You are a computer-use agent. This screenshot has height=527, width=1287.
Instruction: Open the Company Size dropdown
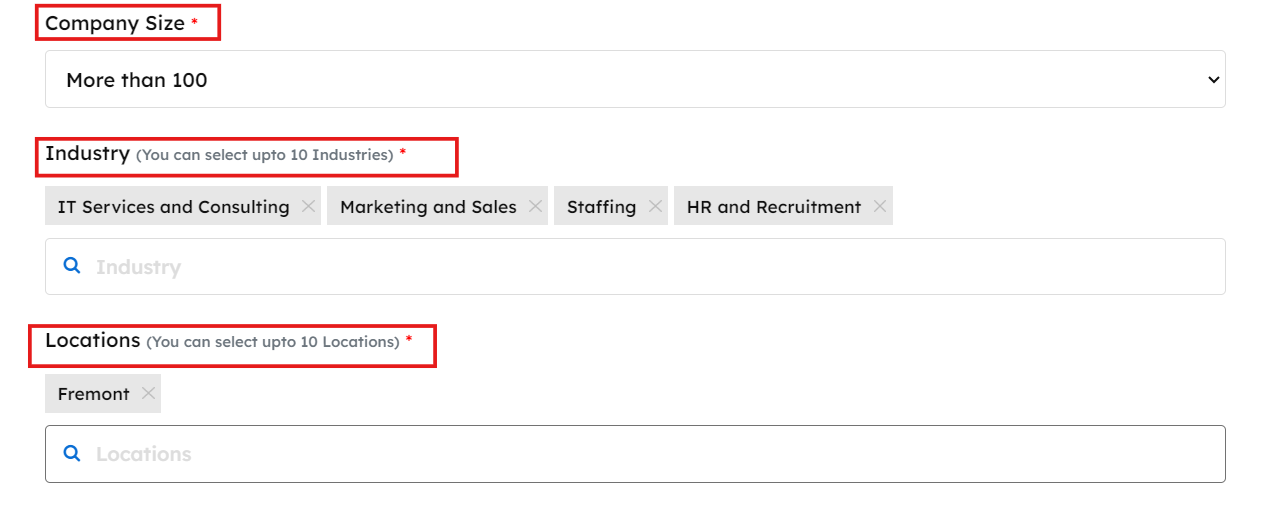[635, 80]
